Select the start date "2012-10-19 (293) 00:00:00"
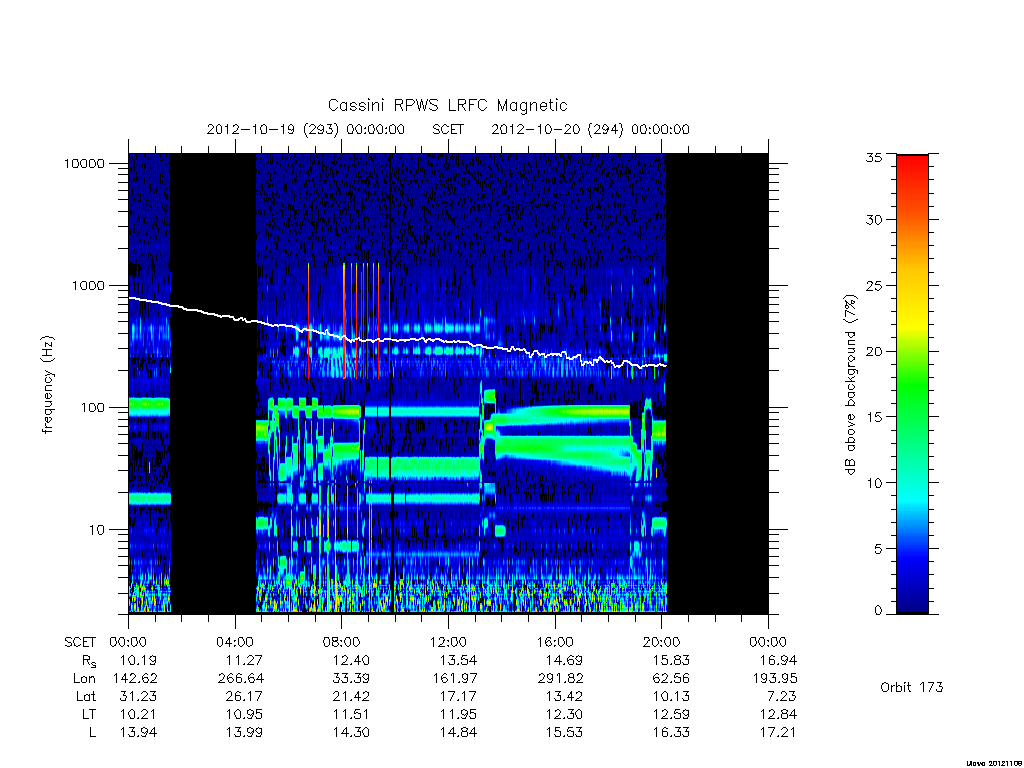Viewport: 1024px width, 768px height. pyautogui.click(x=306, y=129)
